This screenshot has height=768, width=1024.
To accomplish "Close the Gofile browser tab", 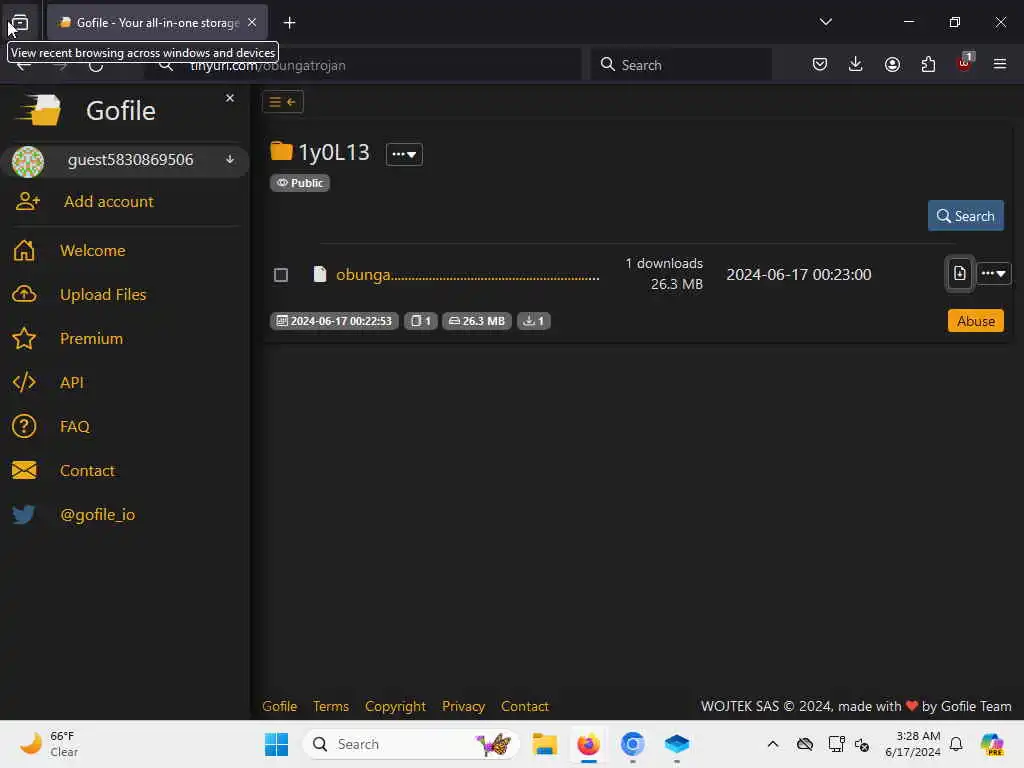I will coord(252,22).
